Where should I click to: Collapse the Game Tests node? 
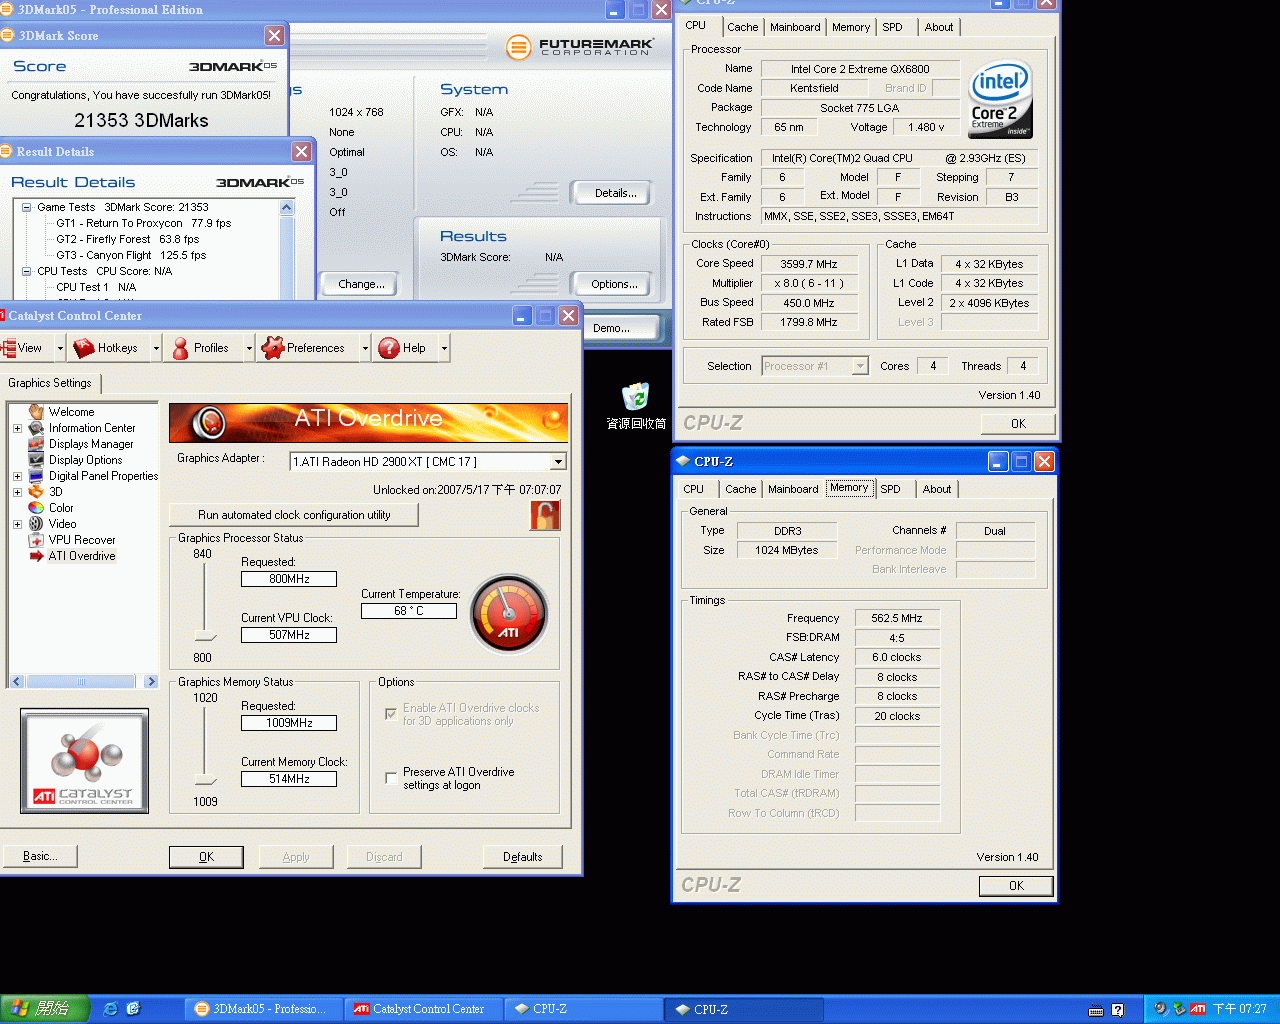(x=27, y=207)
